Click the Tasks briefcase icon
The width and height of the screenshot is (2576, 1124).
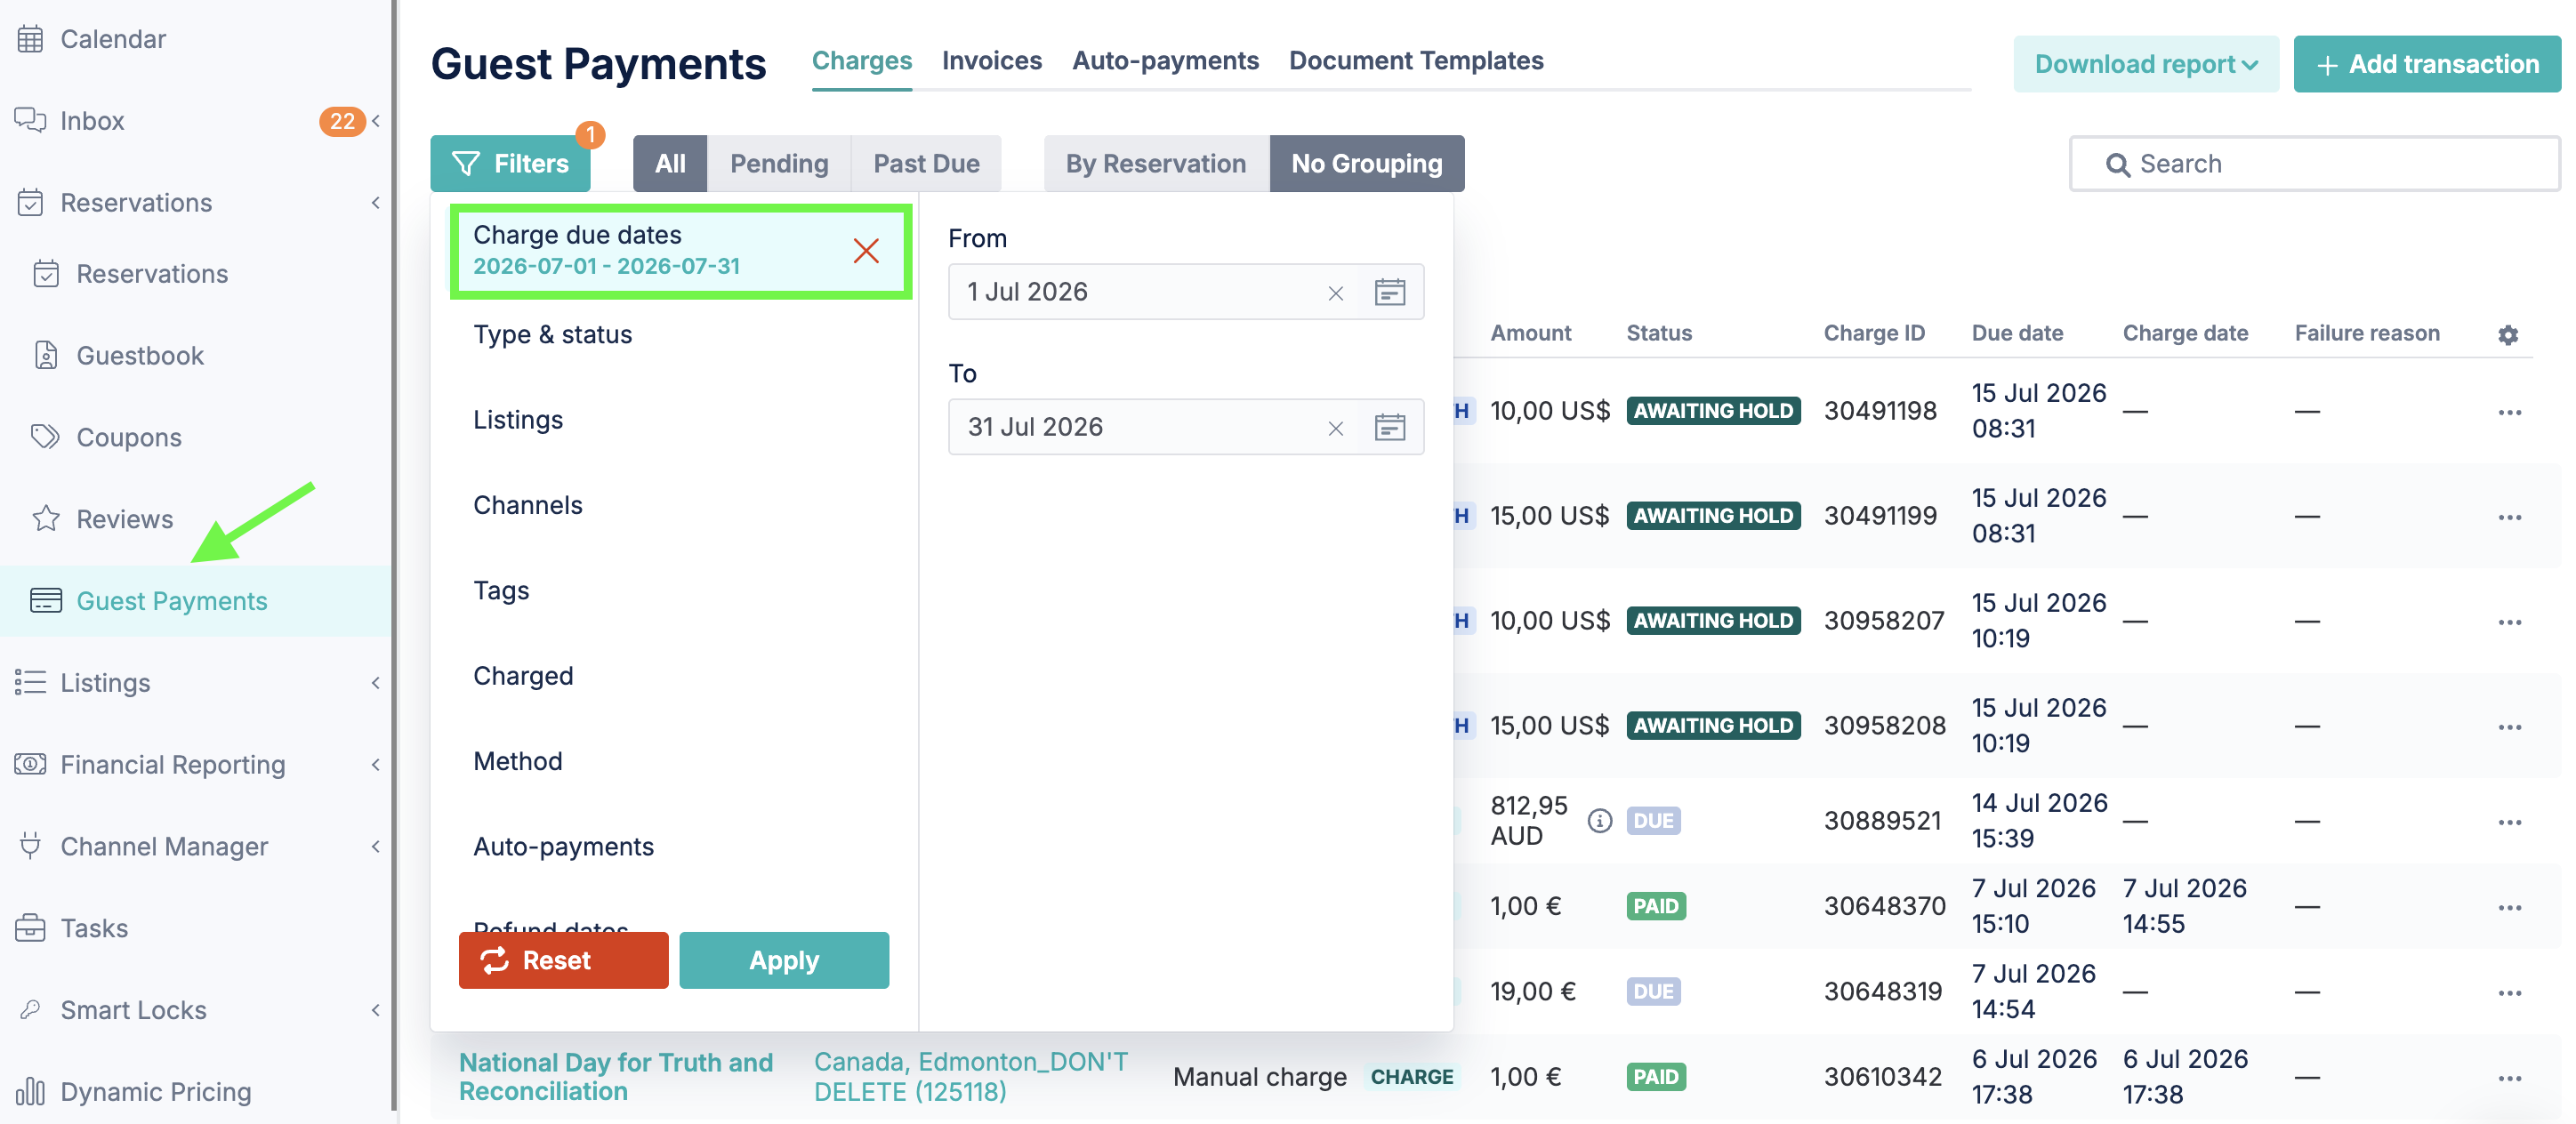click(30, 928)
